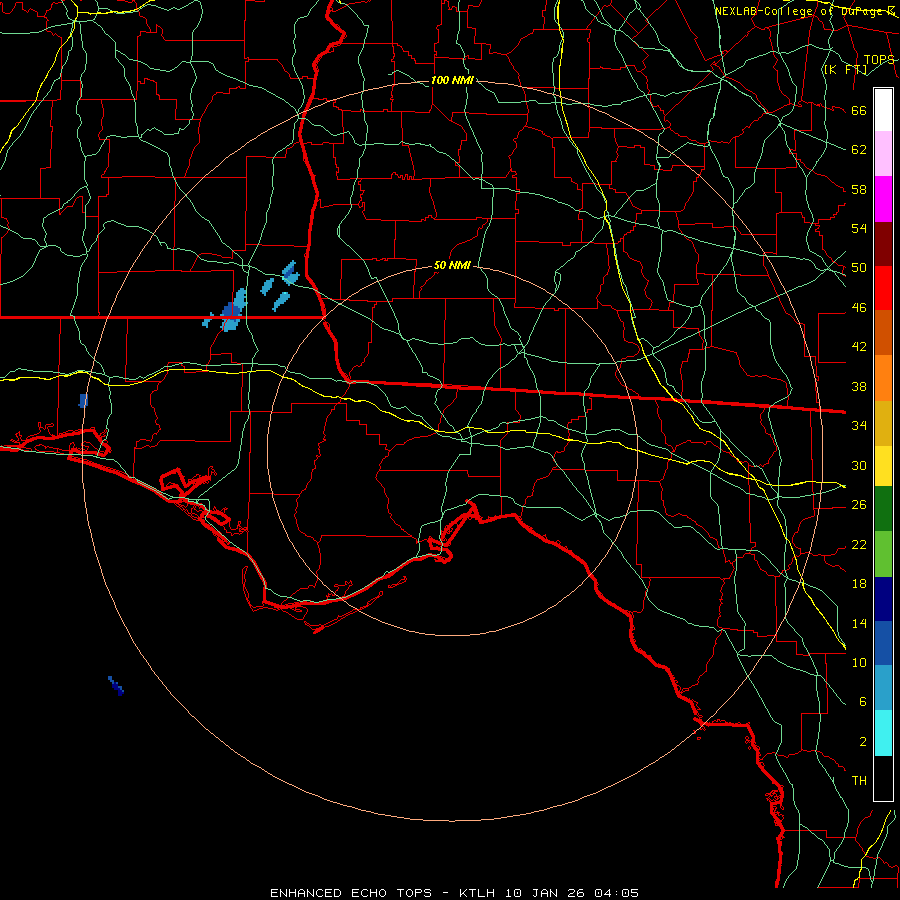Click the legend value '42'
This screenshot has width=900, height=900.
859,347
